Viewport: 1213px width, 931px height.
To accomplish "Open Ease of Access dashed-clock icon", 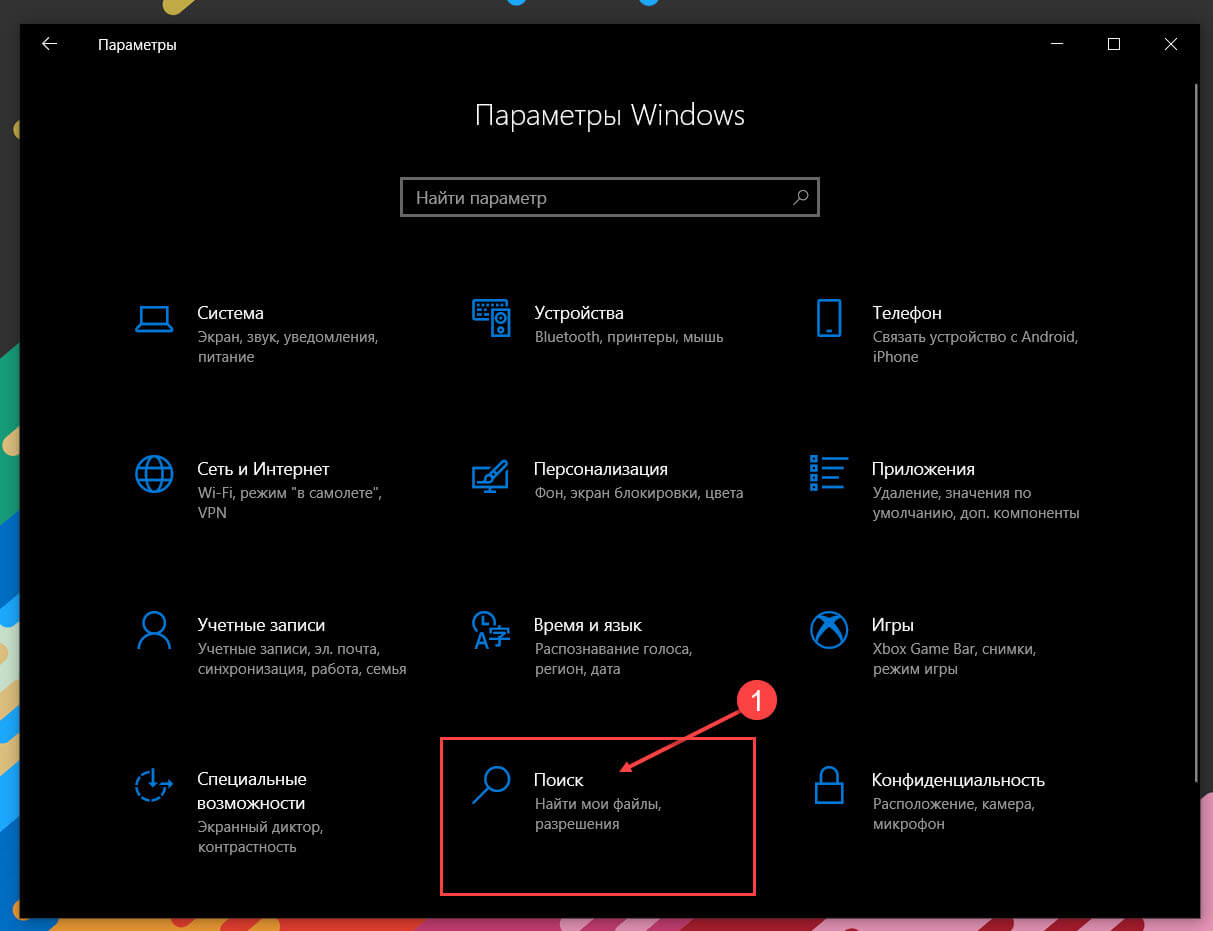I will click(x=154, y=785).
